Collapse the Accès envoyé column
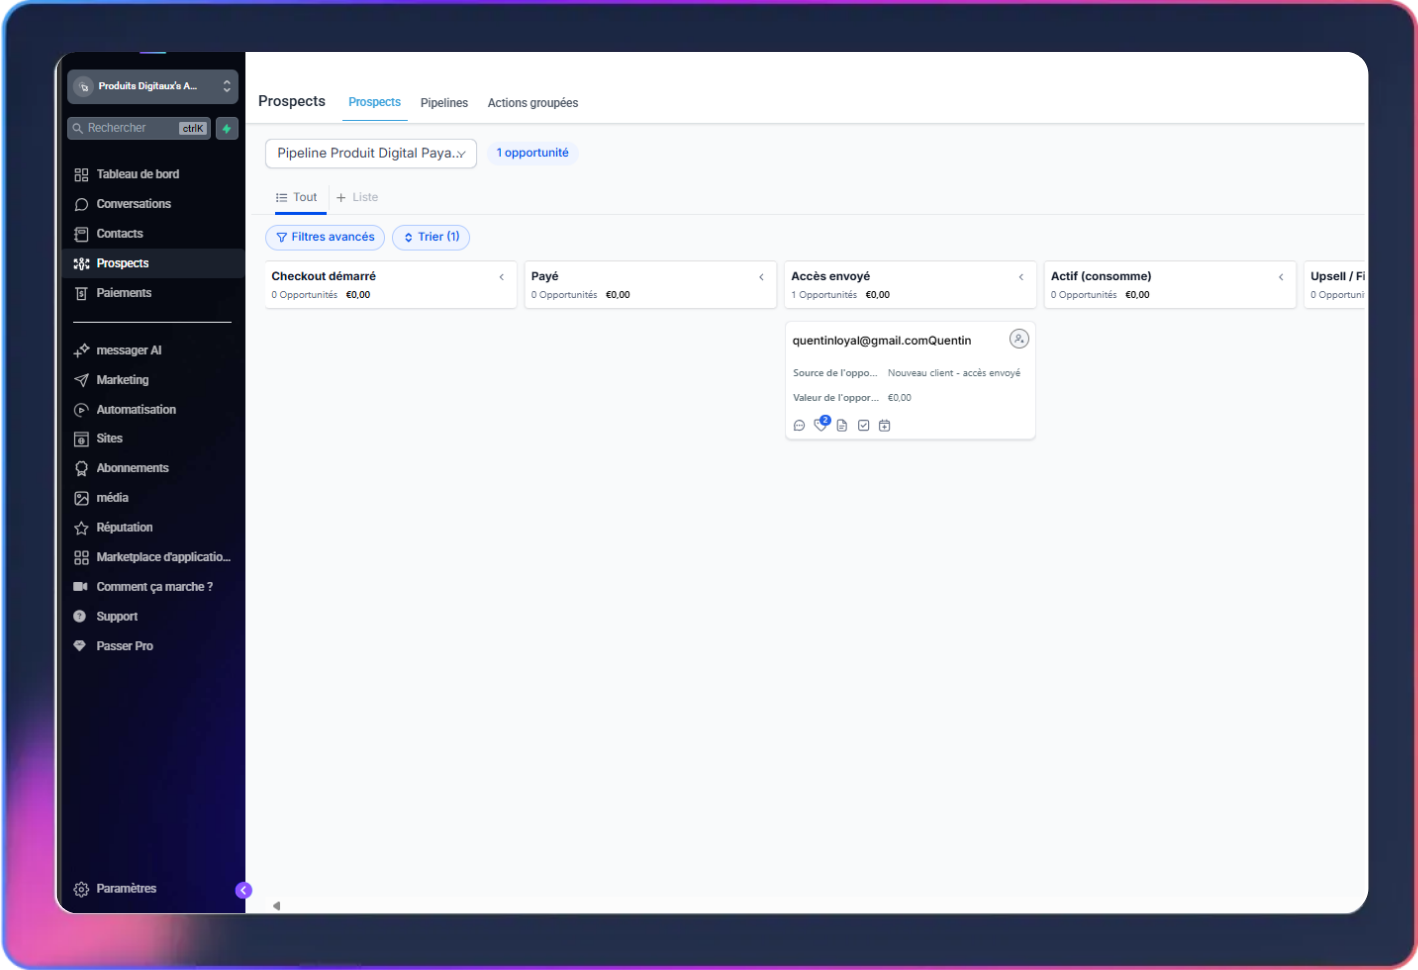The height and width of the screenshot is (970, 1418). tap(1021, 277)
